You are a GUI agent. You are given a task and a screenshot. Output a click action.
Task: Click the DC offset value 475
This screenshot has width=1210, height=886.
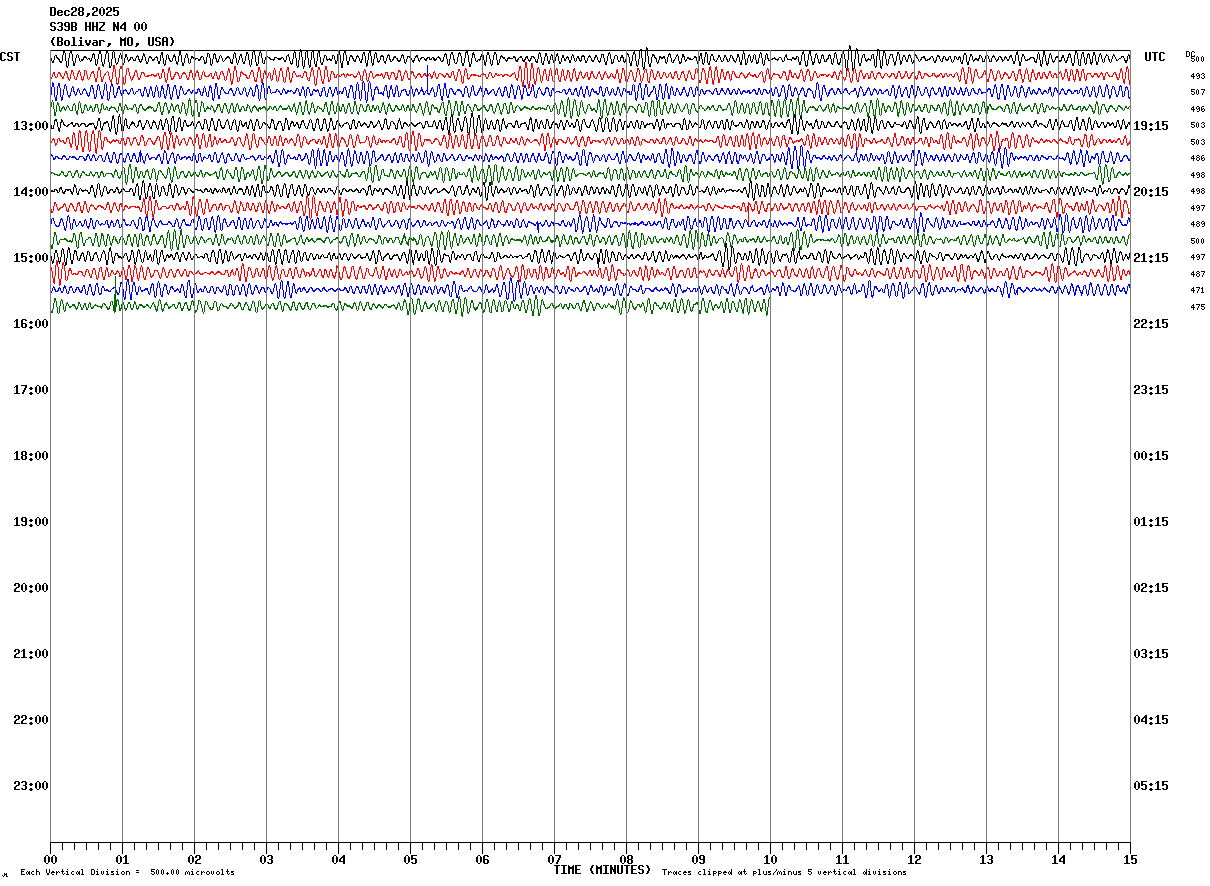(1197, 307)
